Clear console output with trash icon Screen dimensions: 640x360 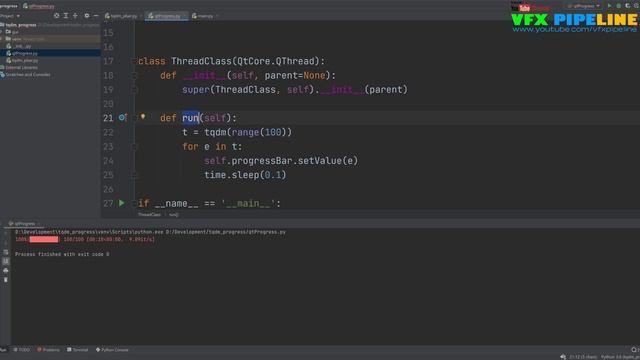[x=6, y=280]
